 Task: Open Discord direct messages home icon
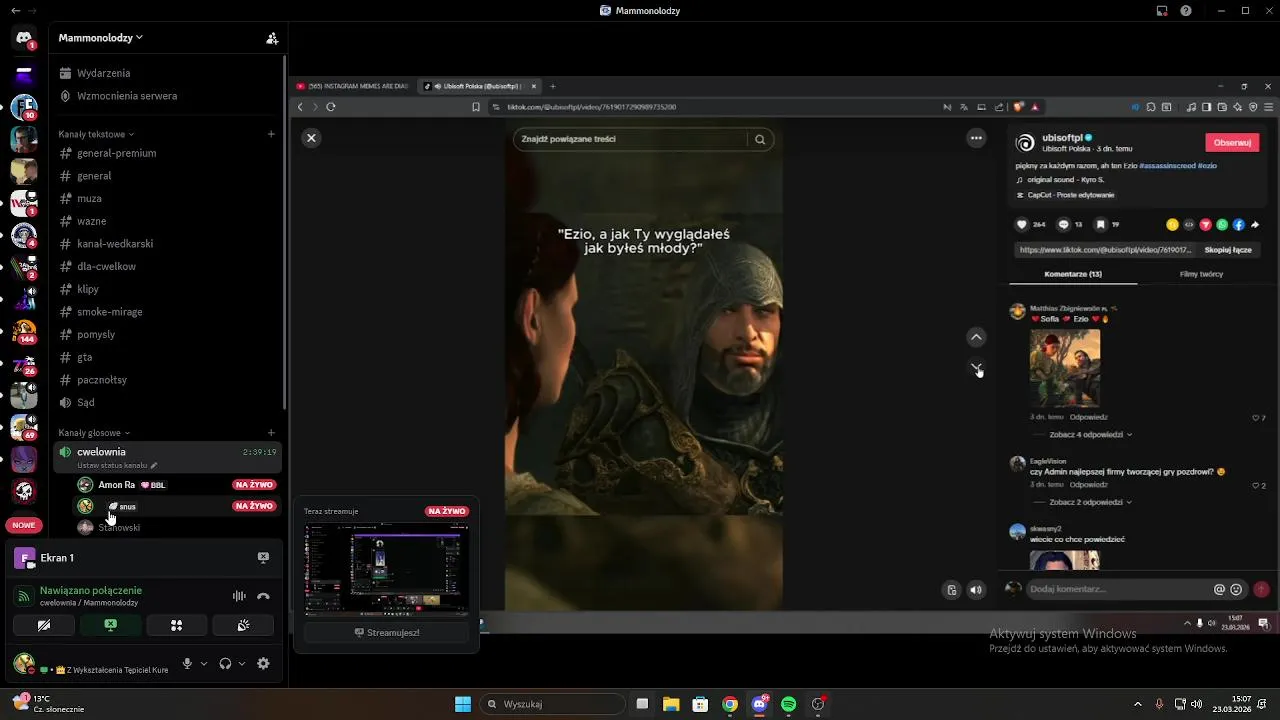[24, 39]
